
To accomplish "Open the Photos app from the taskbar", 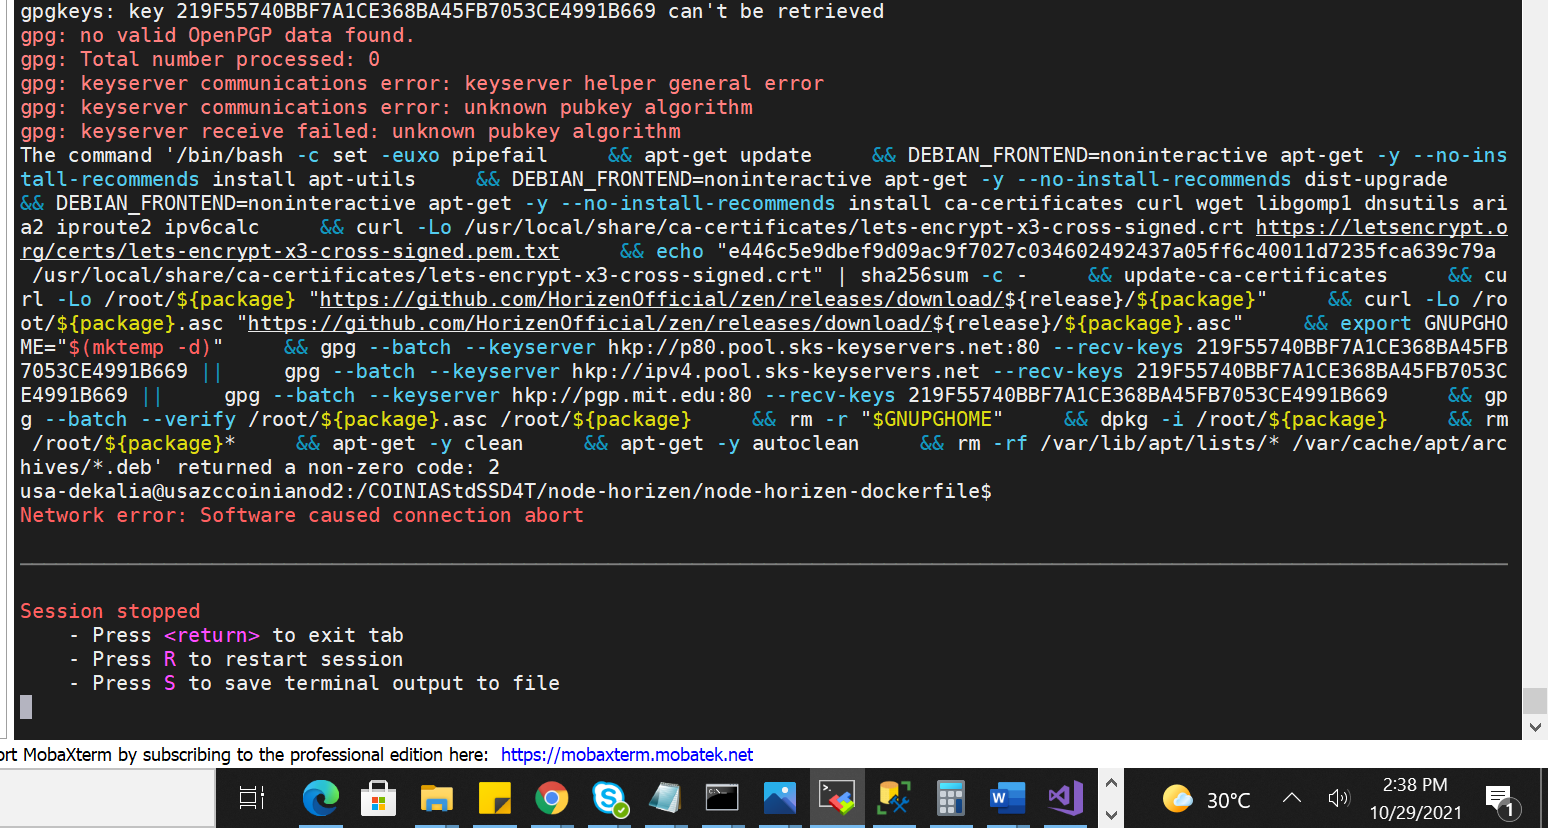I will (780, 798).
